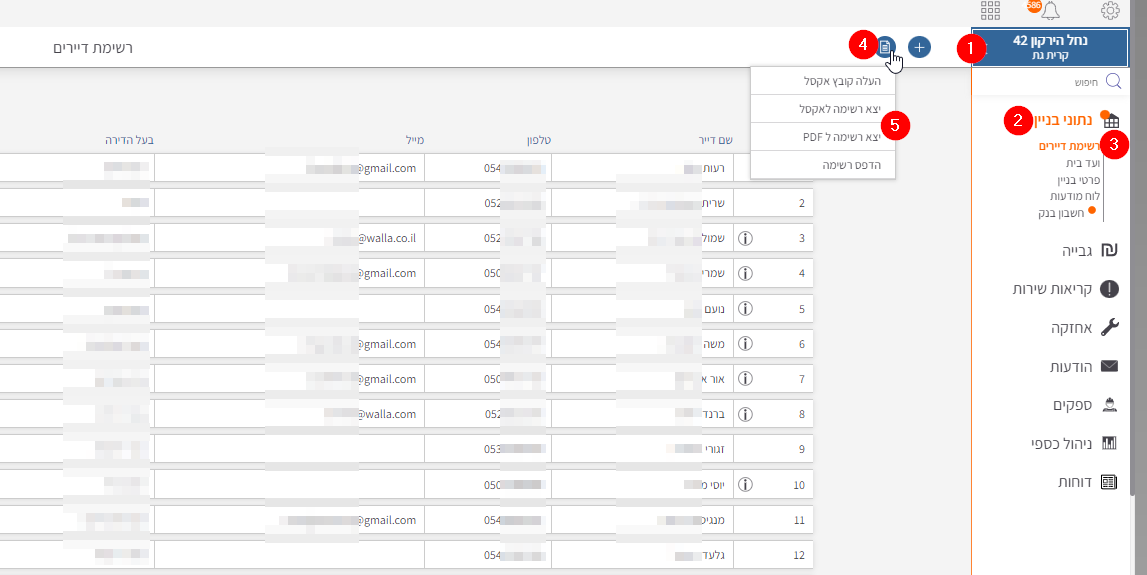
Task: Go to חשבון בנק in the sidebar
Action: [1060, 212]
